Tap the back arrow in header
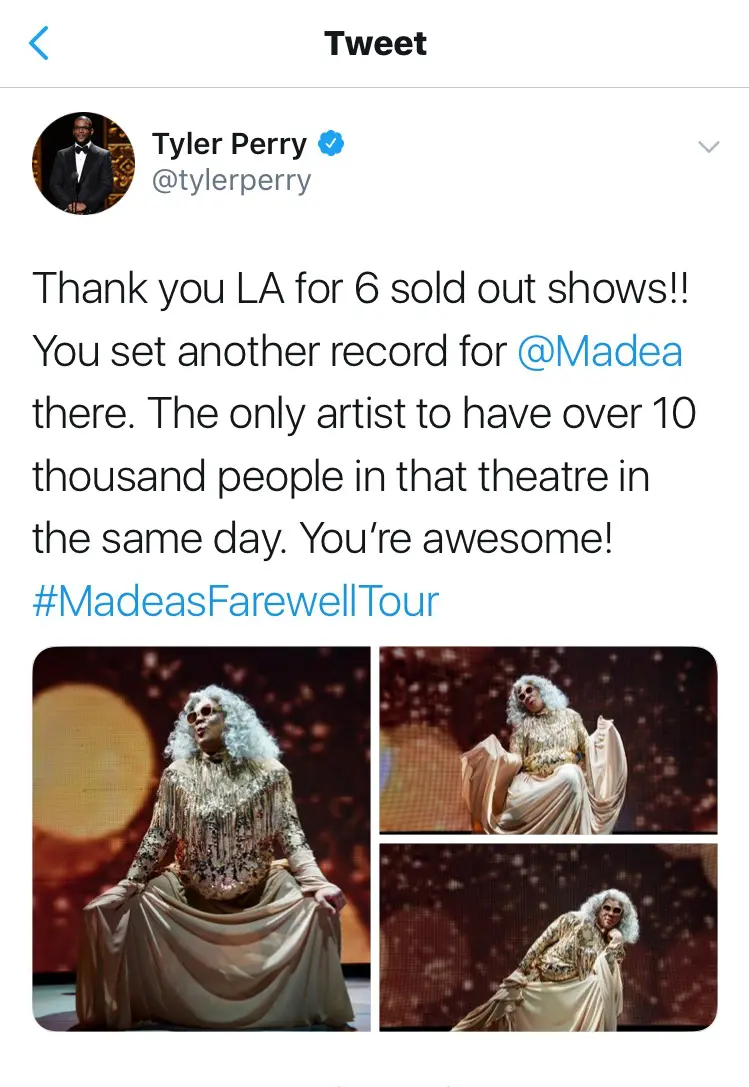This screenshot has width=749, height=1087. pyautogui.click(x=39, y=44)
